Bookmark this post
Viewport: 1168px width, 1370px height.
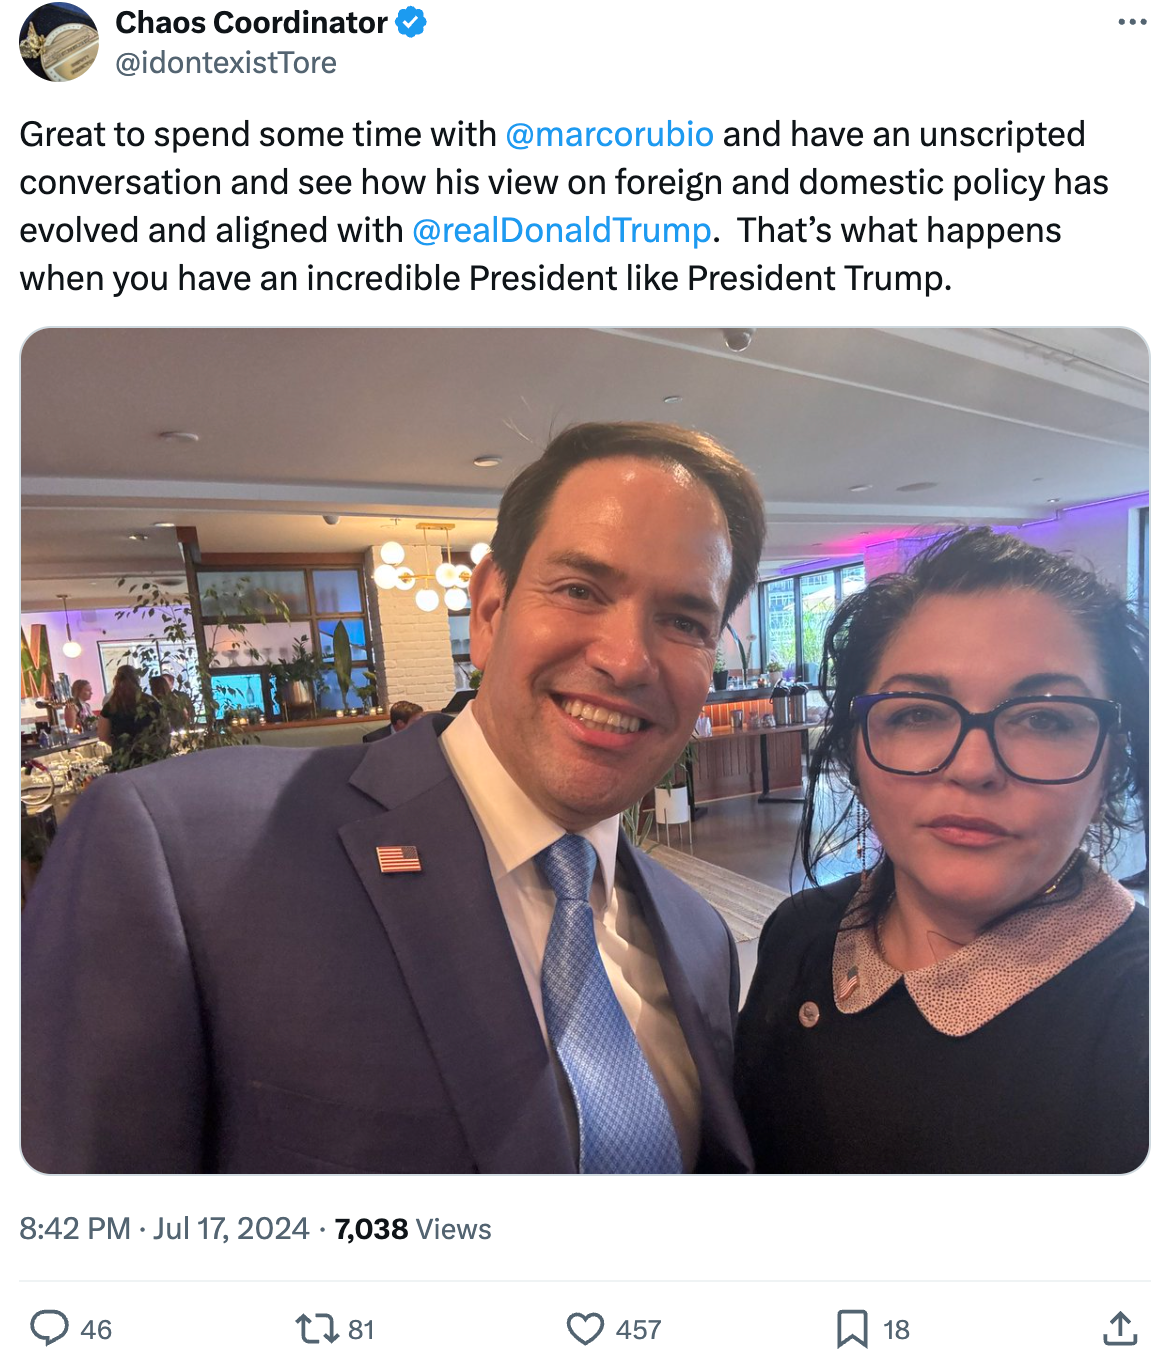852,1328
